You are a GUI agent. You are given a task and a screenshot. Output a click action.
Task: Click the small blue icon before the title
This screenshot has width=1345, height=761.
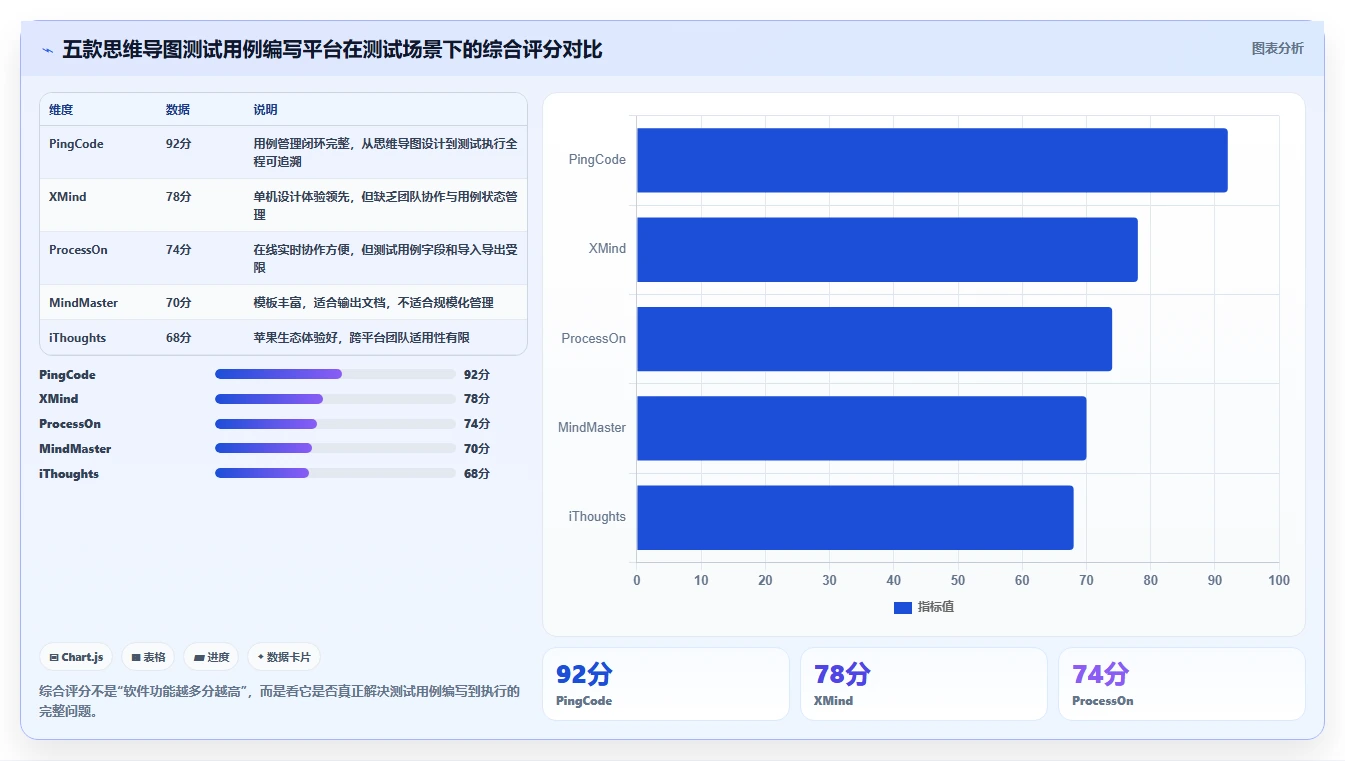(x=47, y=50)
